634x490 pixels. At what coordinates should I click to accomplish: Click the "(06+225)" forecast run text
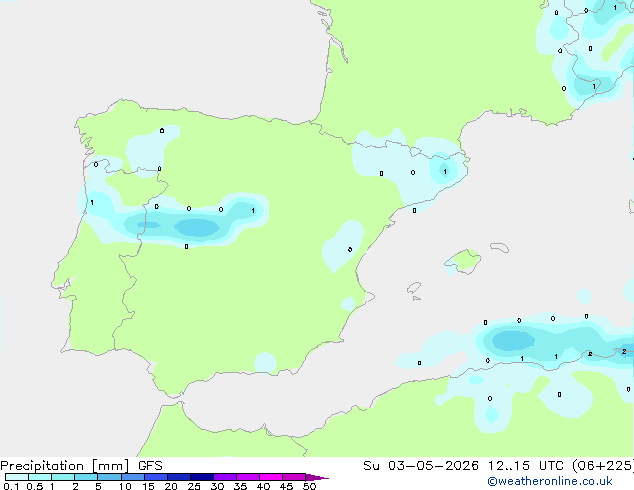pyautogui.click(x=603, y=466)
